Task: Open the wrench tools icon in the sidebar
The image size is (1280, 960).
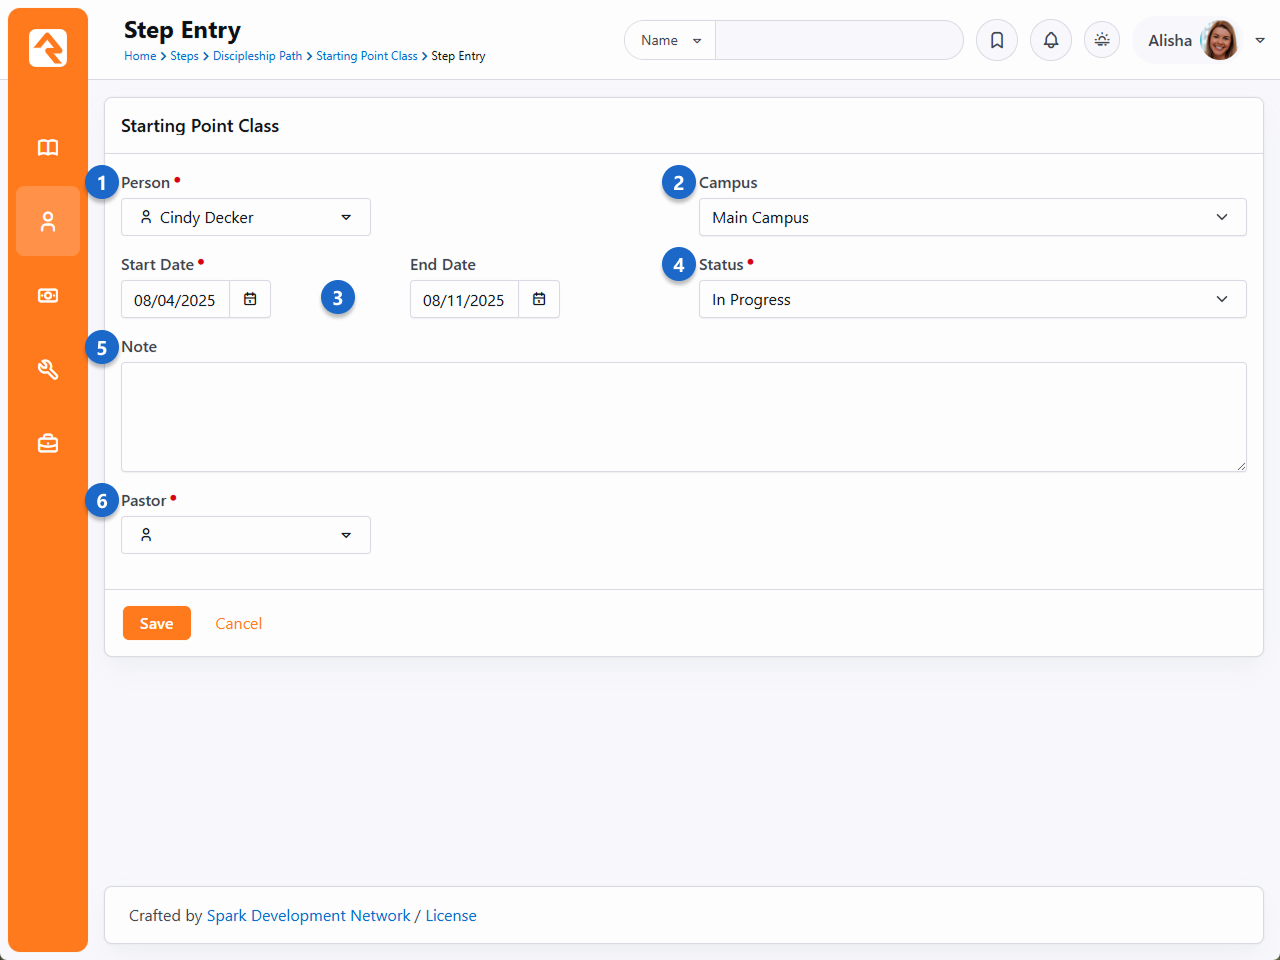Action: [x=47, y=369]
